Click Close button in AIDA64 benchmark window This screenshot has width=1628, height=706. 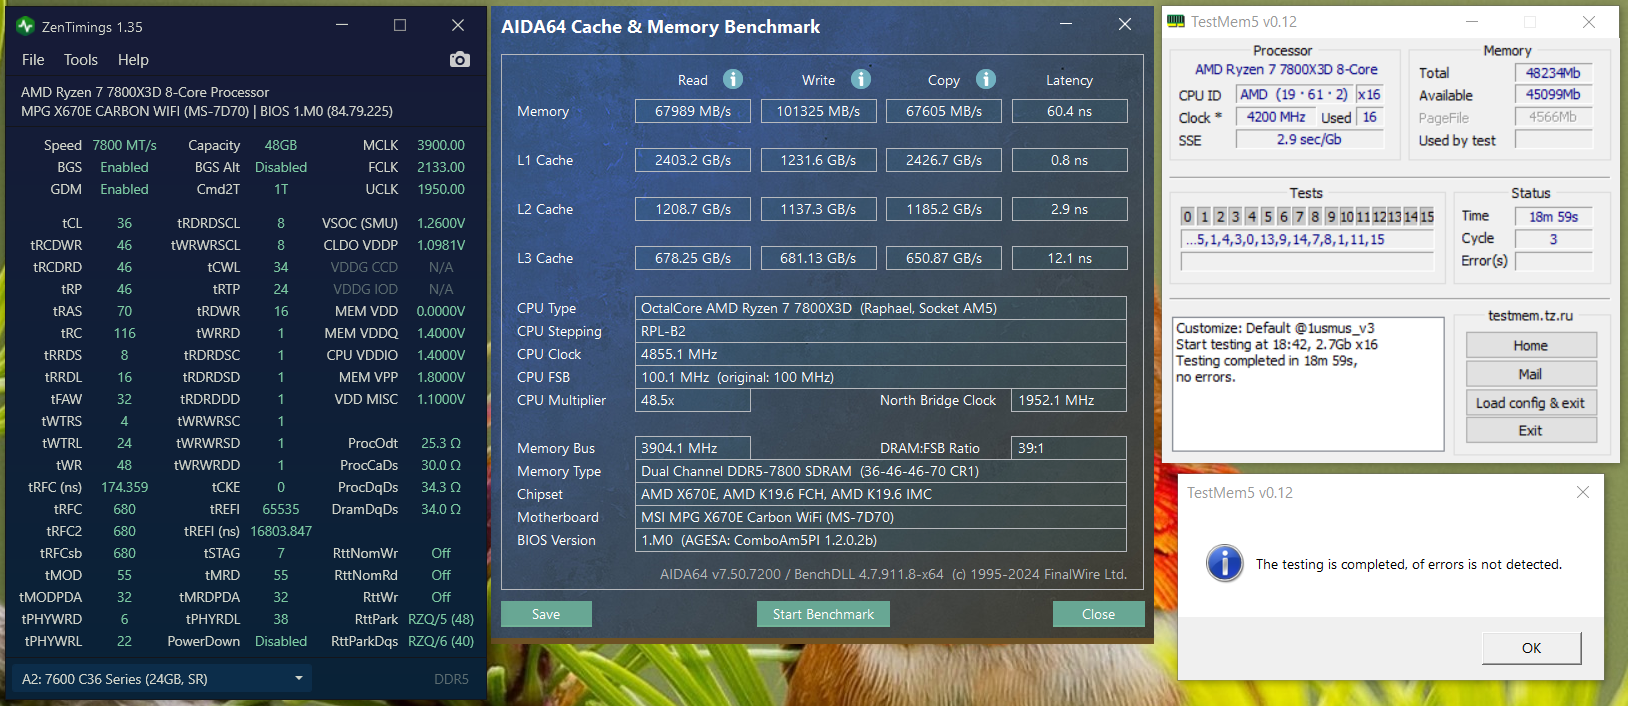click(x=1098, y=614)
